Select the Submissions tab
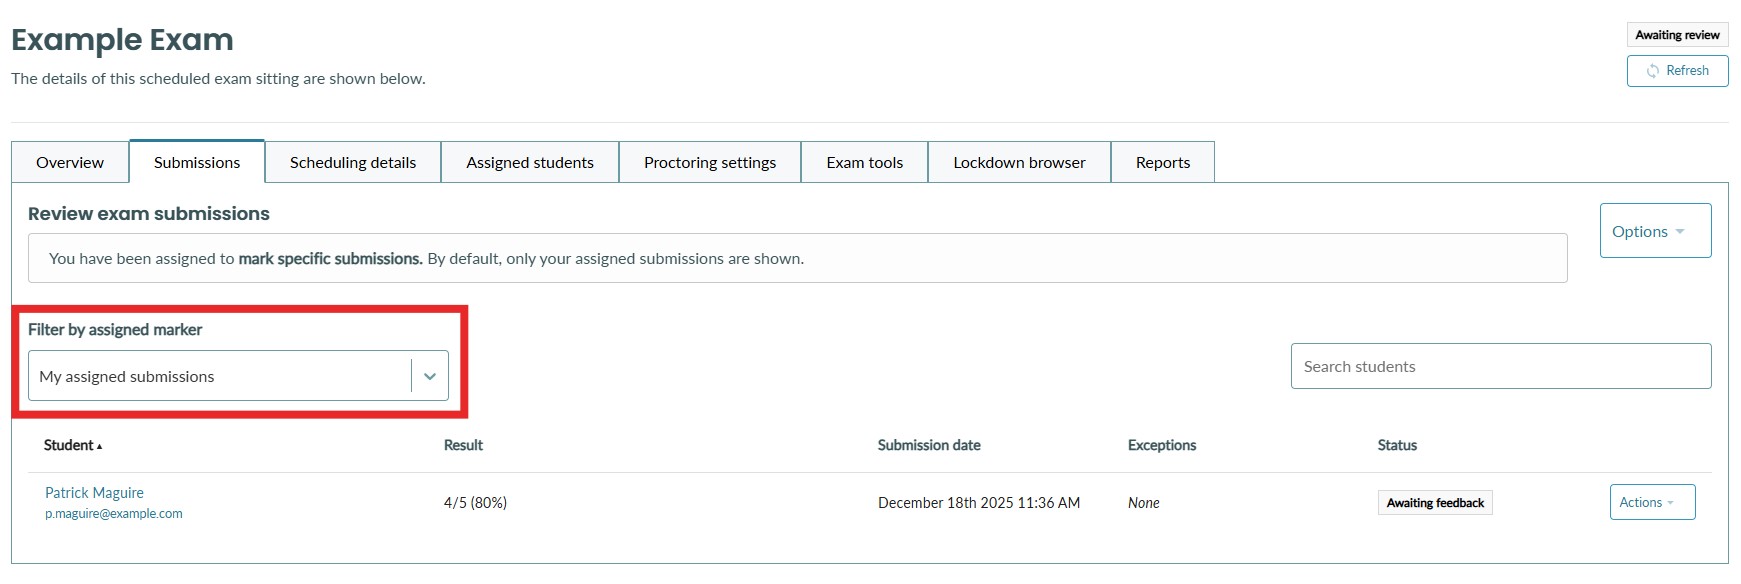The width and height of the screenshot is (1741, 584). tap(197, 162)
